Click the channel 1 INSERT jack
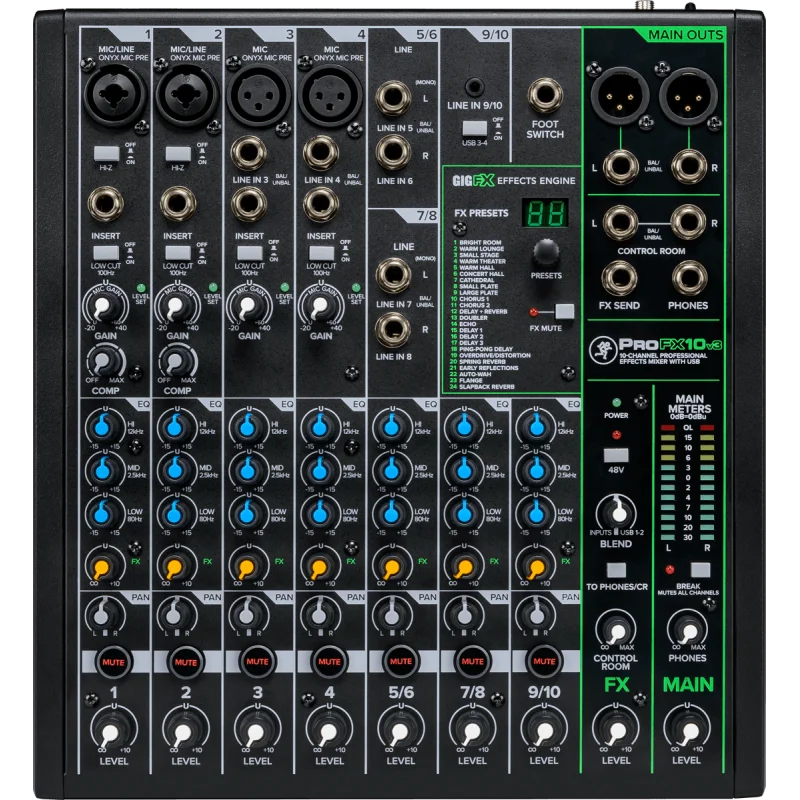This screenshot has width=800, height=800. tap(106, 204)
